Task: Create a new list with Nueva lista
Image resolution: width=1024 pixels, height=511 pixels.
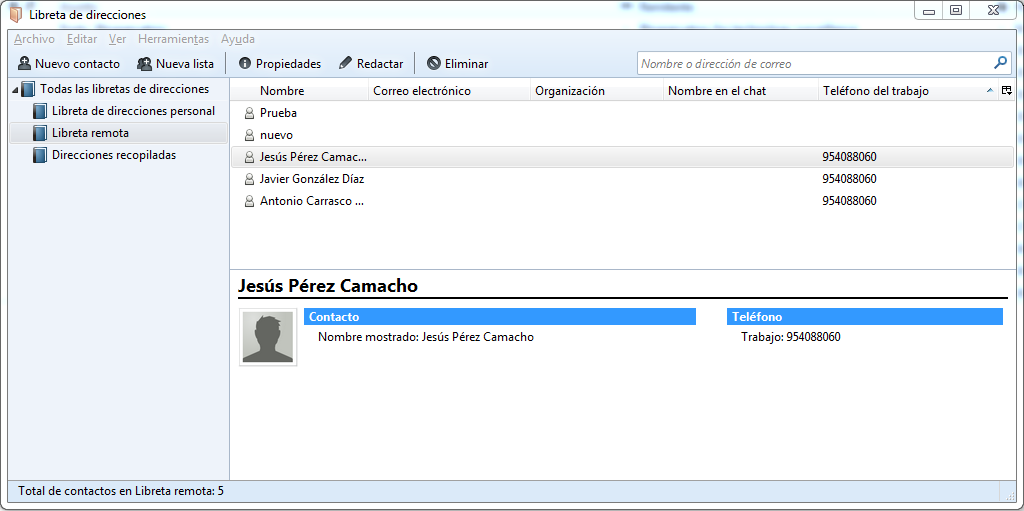Action: [175, 64]
